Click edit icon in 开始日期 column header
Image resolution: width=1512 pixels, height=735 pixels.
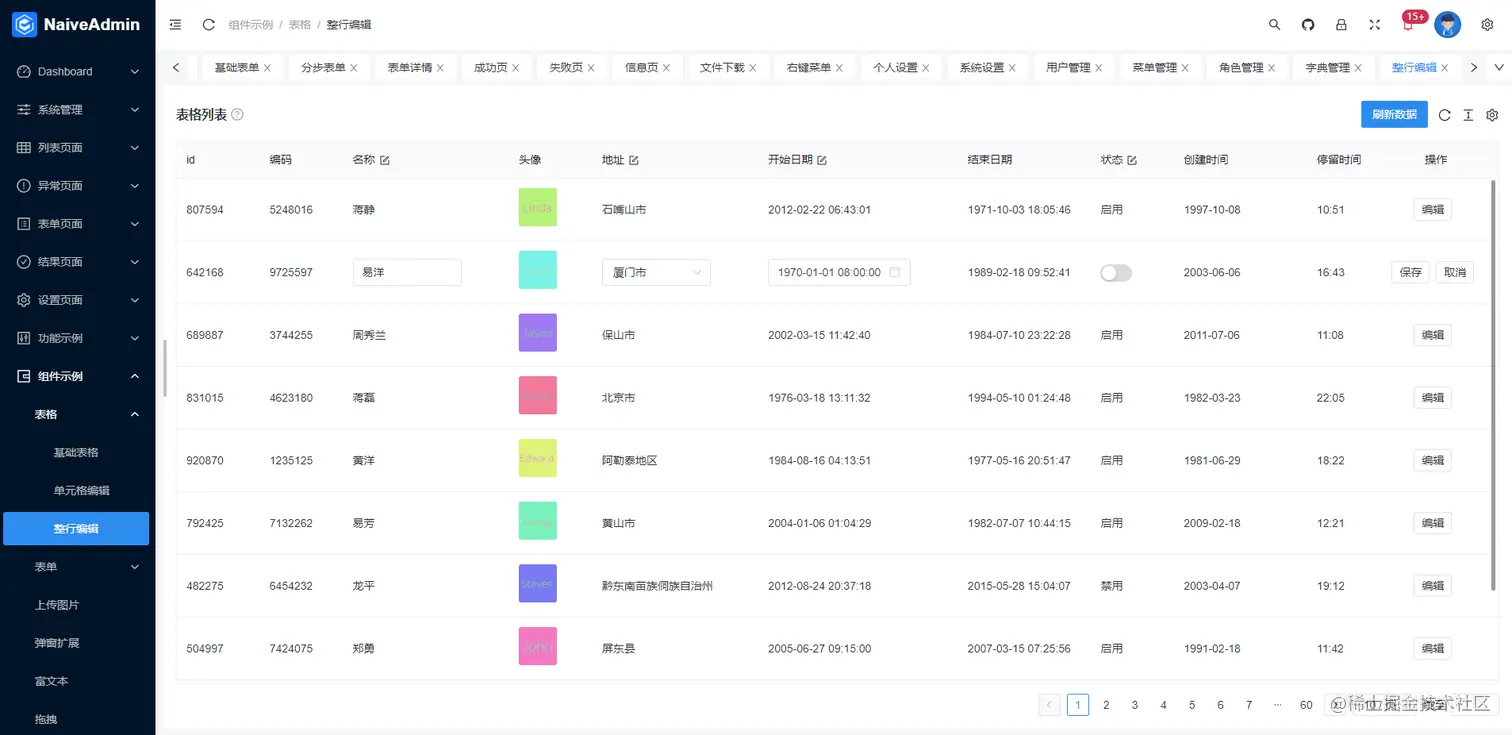pos(822,160)
